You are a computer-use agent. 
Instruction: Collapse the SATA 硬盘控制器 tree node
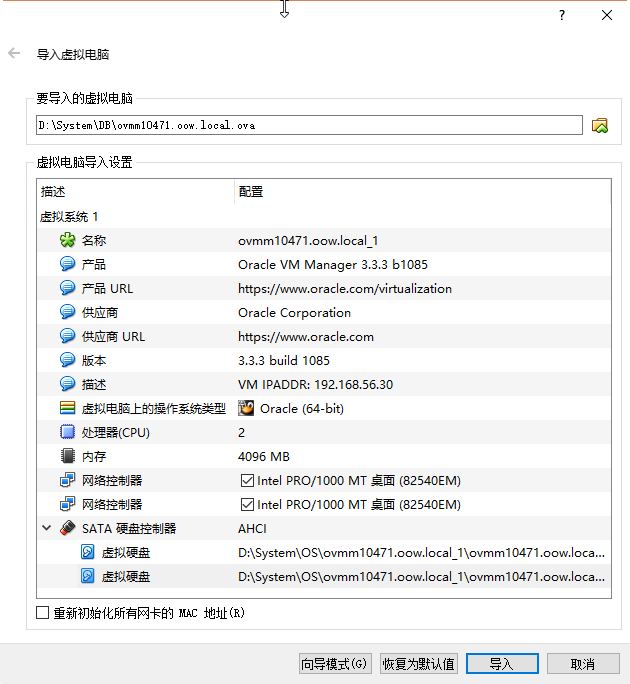tap(46, 528)
